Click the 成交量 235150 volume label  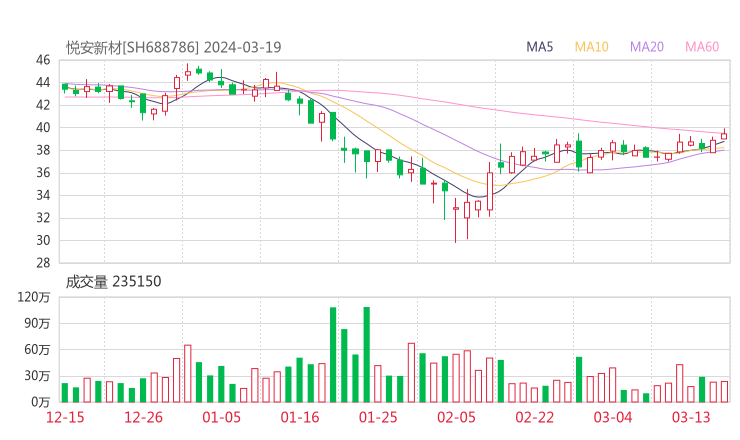click(113, 282)
